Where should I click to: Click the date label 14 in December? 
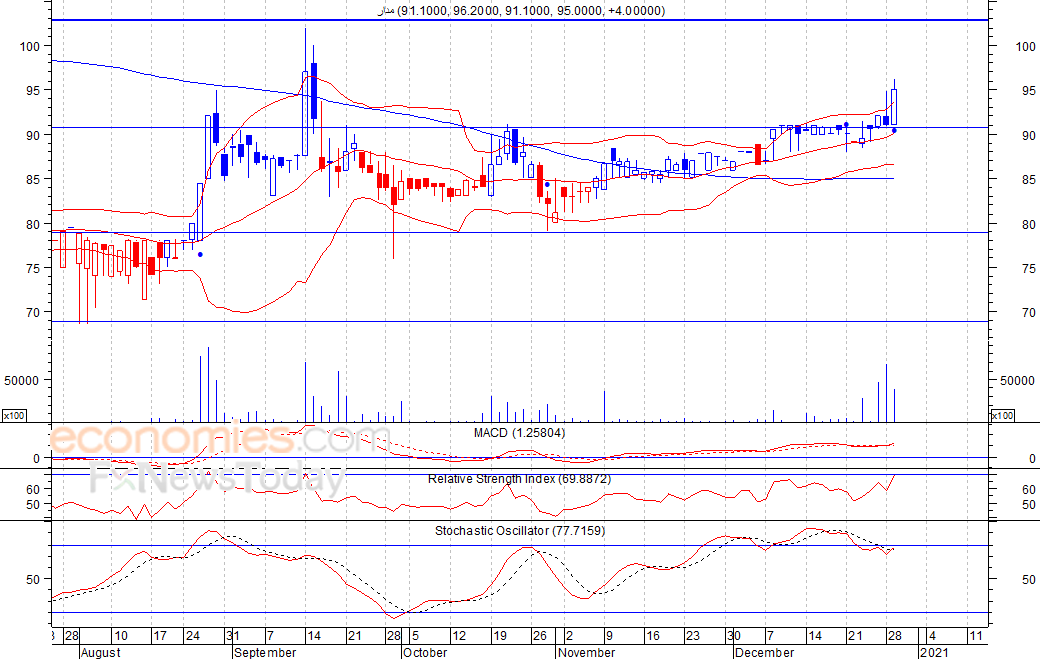(x=814, y=636)
